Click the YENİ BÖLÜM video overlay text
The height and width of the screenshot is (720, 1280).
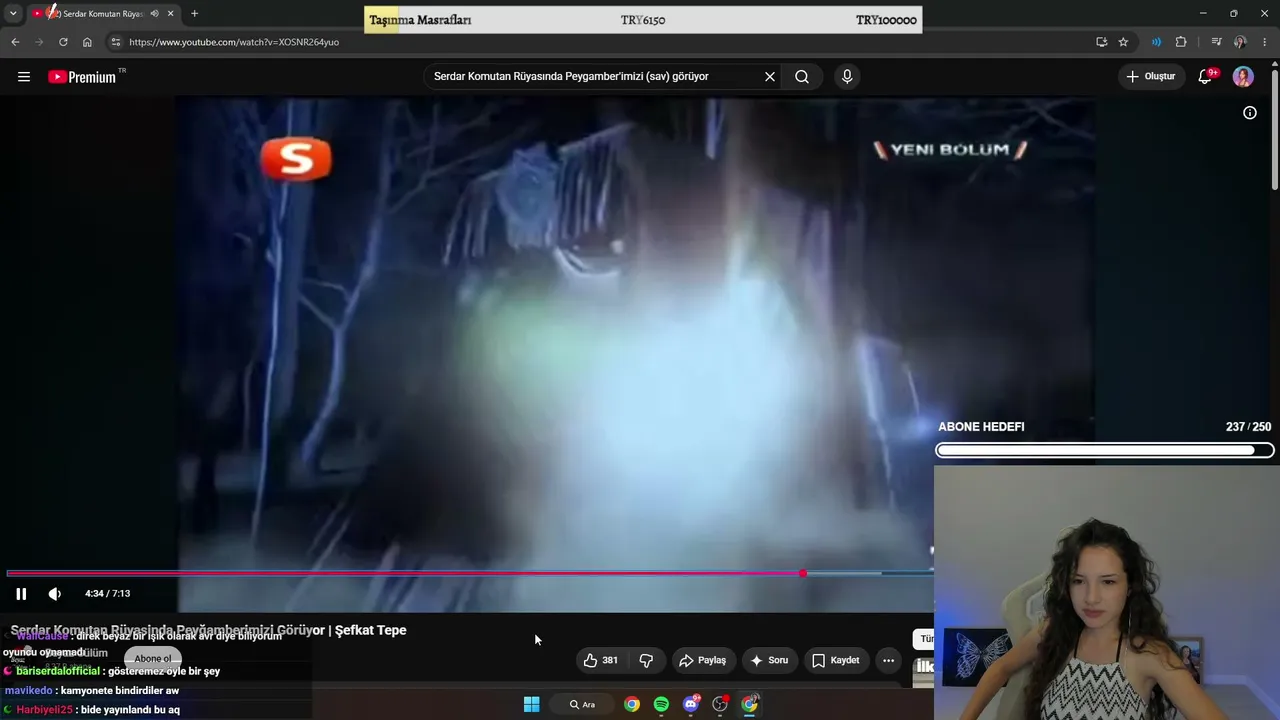click(950, 150)
